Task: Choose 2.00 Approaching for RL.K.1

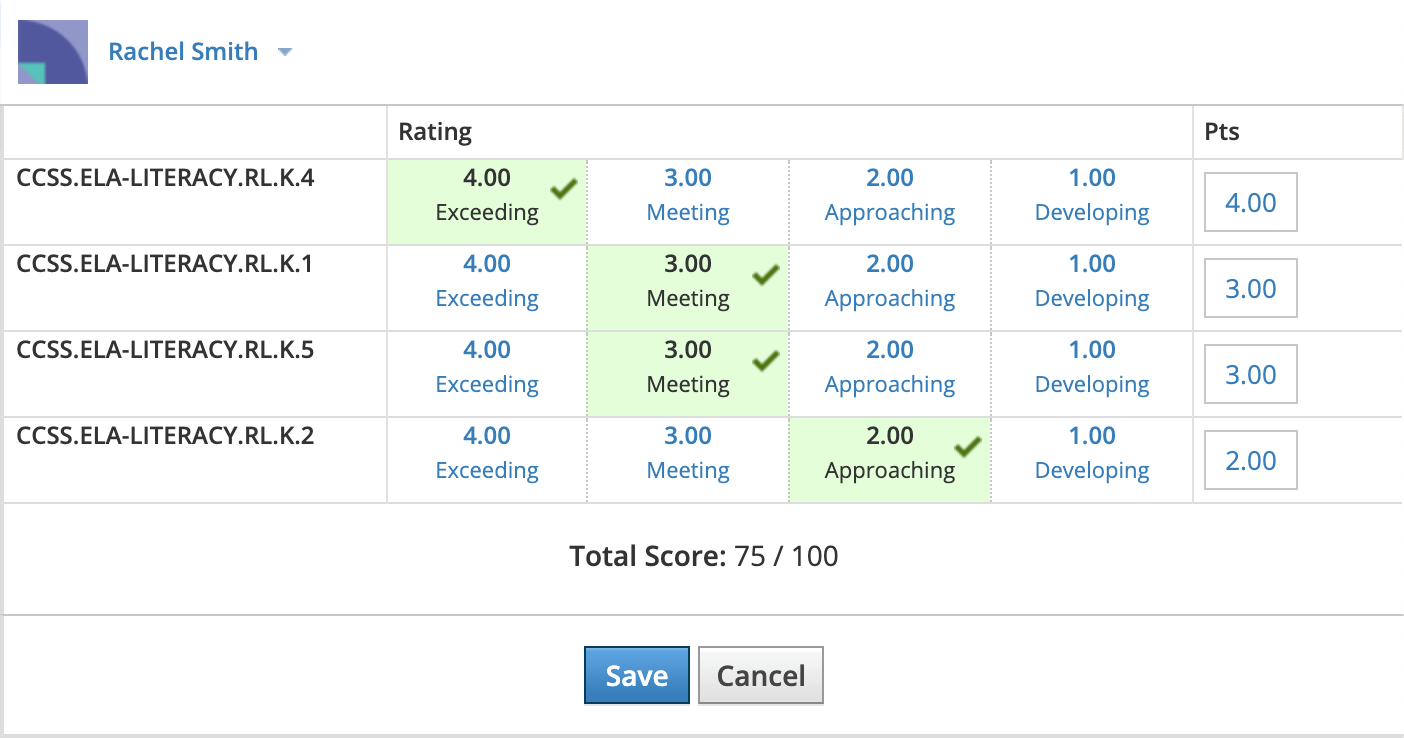Action: (890, 281)
